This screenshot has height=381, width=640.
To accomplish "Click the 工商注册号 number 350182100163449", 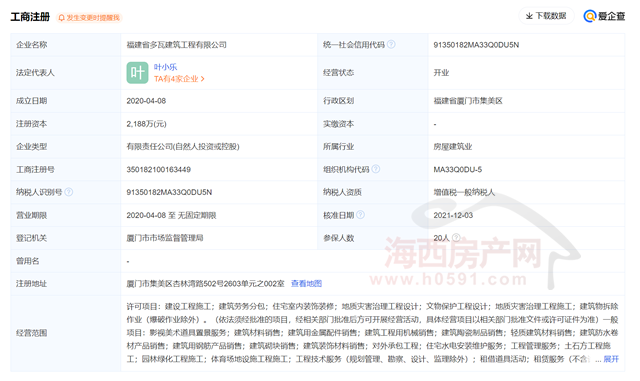I will click(x=158, y=169).
